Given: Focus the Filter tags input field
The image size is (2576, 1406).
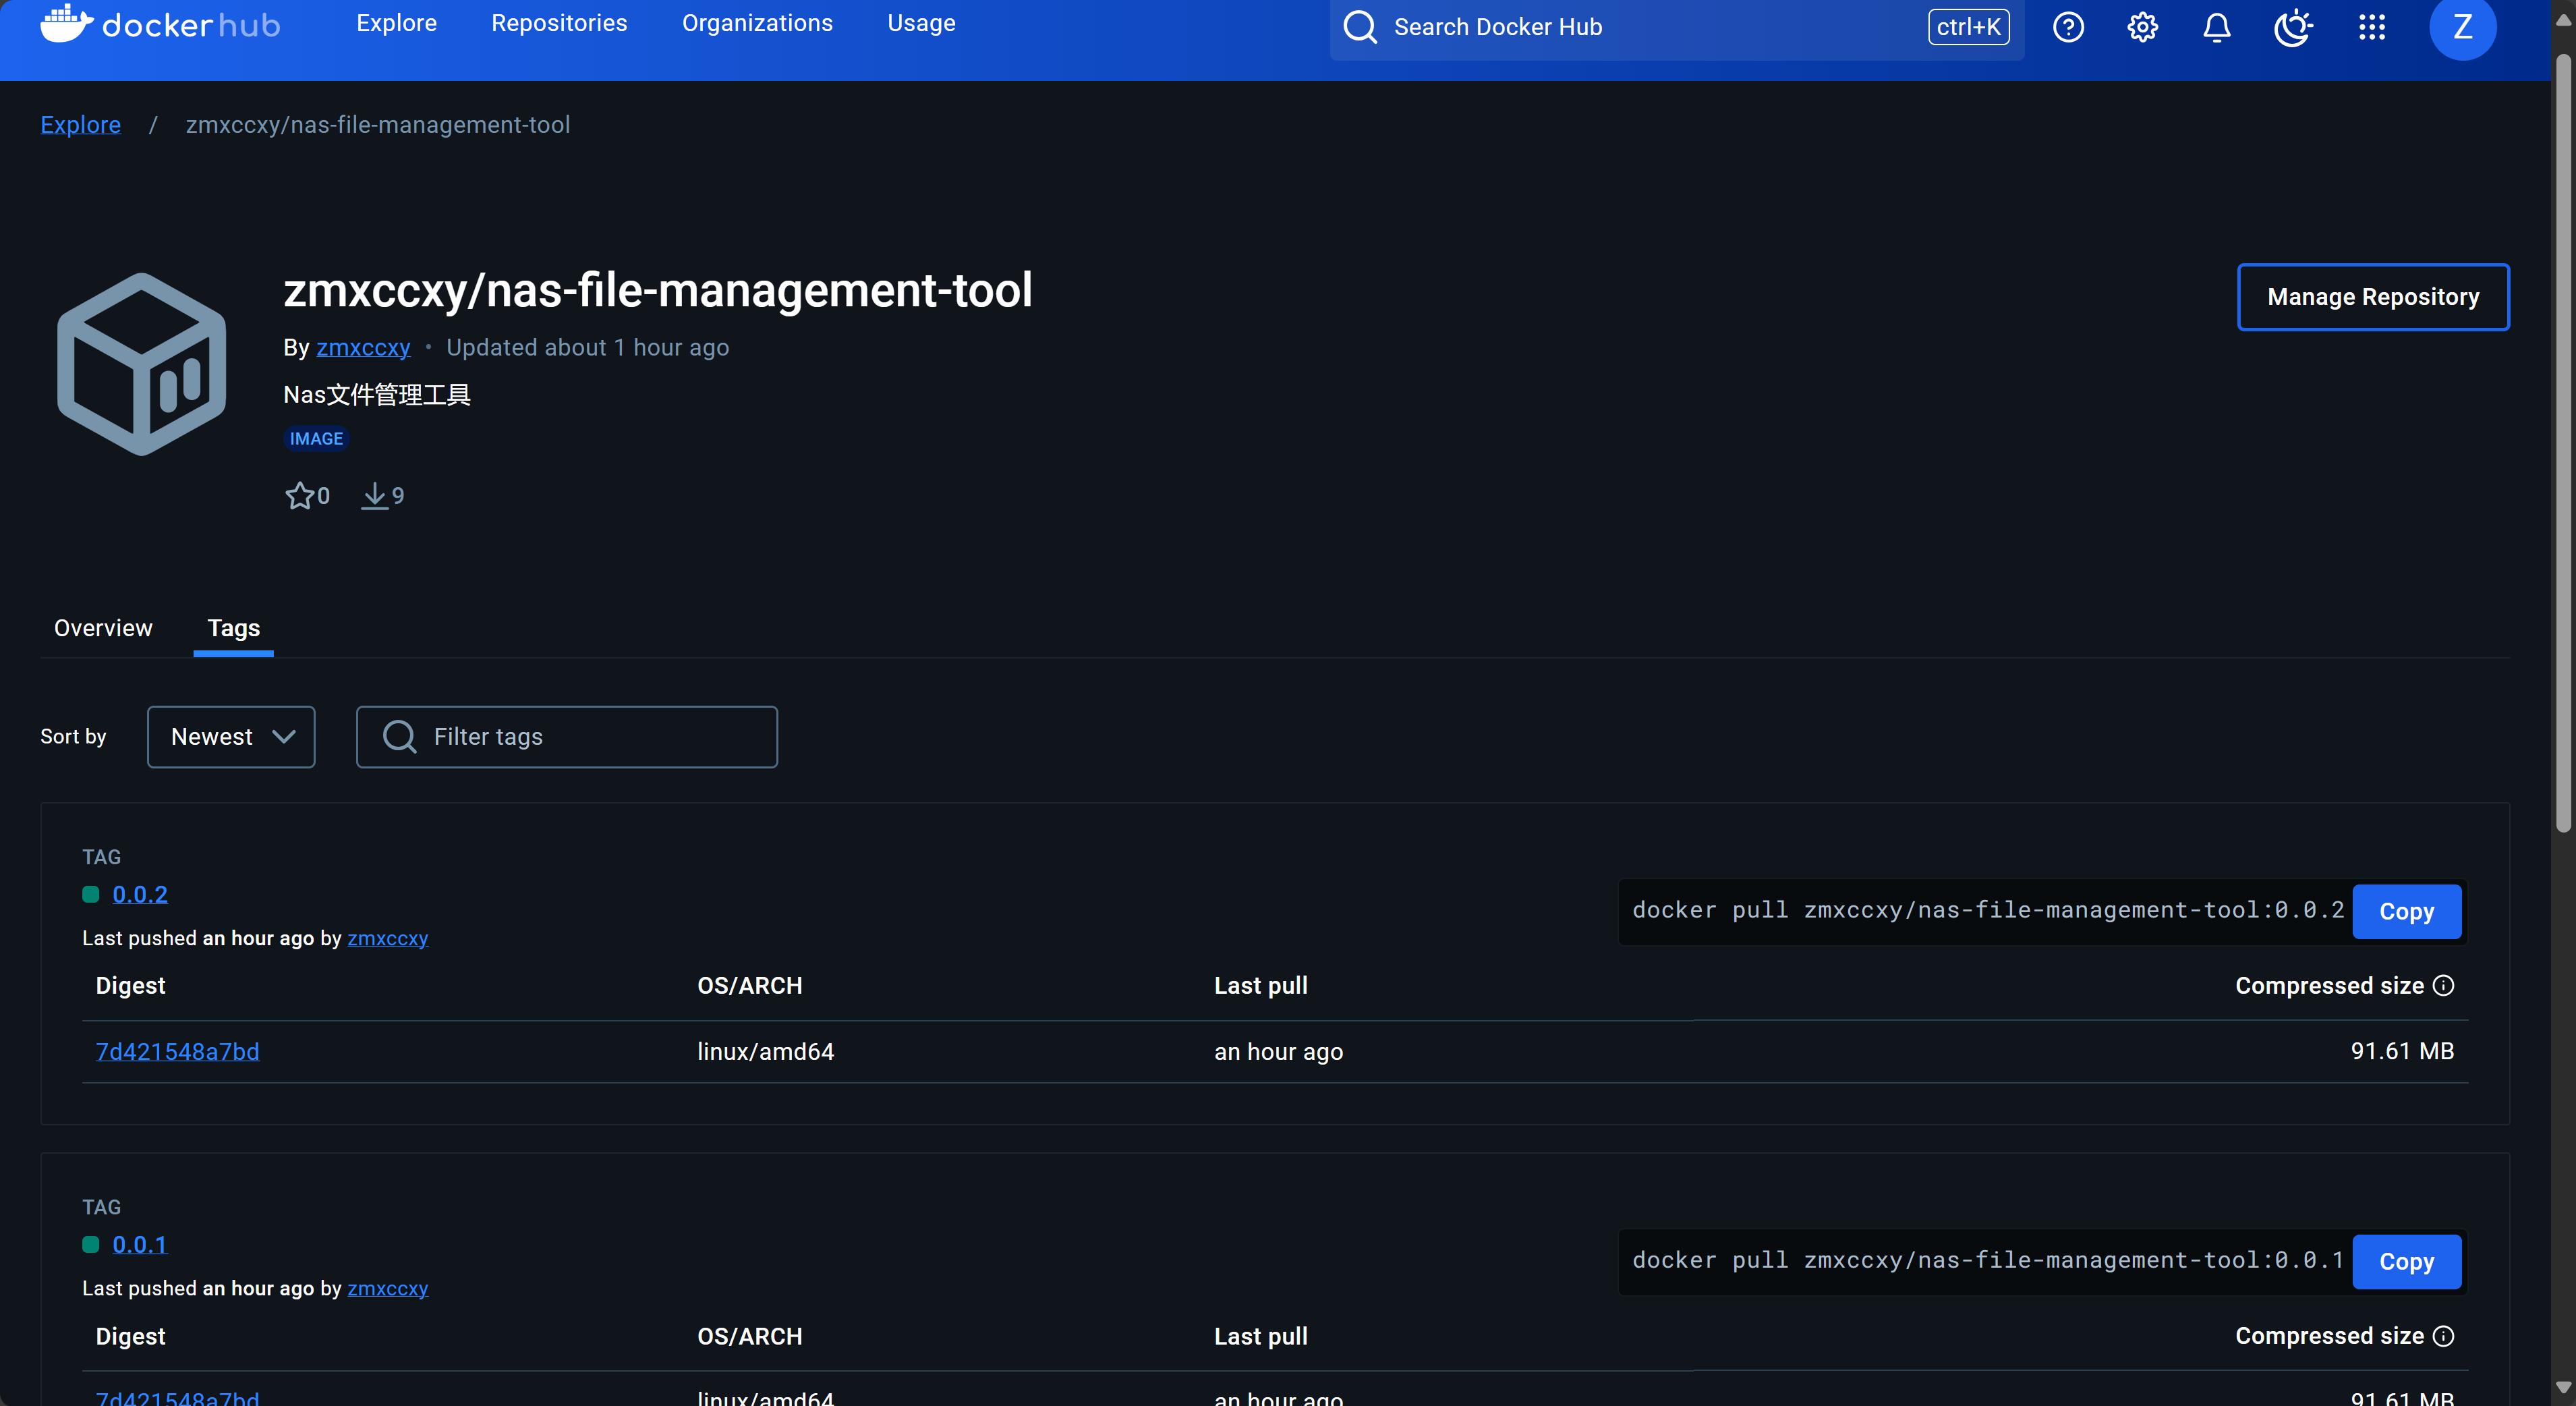Looking at the screenshot, I should point(567,737).
